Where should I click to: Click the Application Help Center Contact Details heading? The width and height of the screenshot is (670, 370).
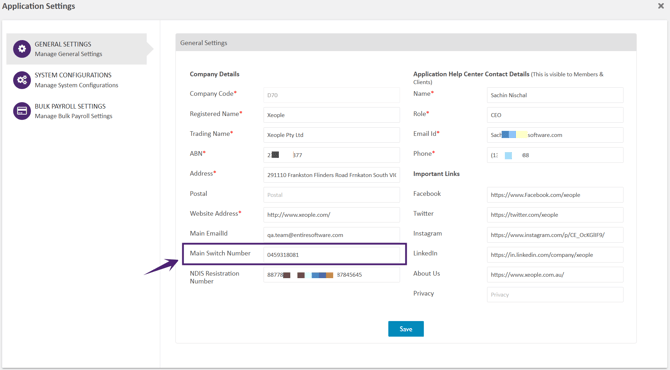tap(471, 74)
